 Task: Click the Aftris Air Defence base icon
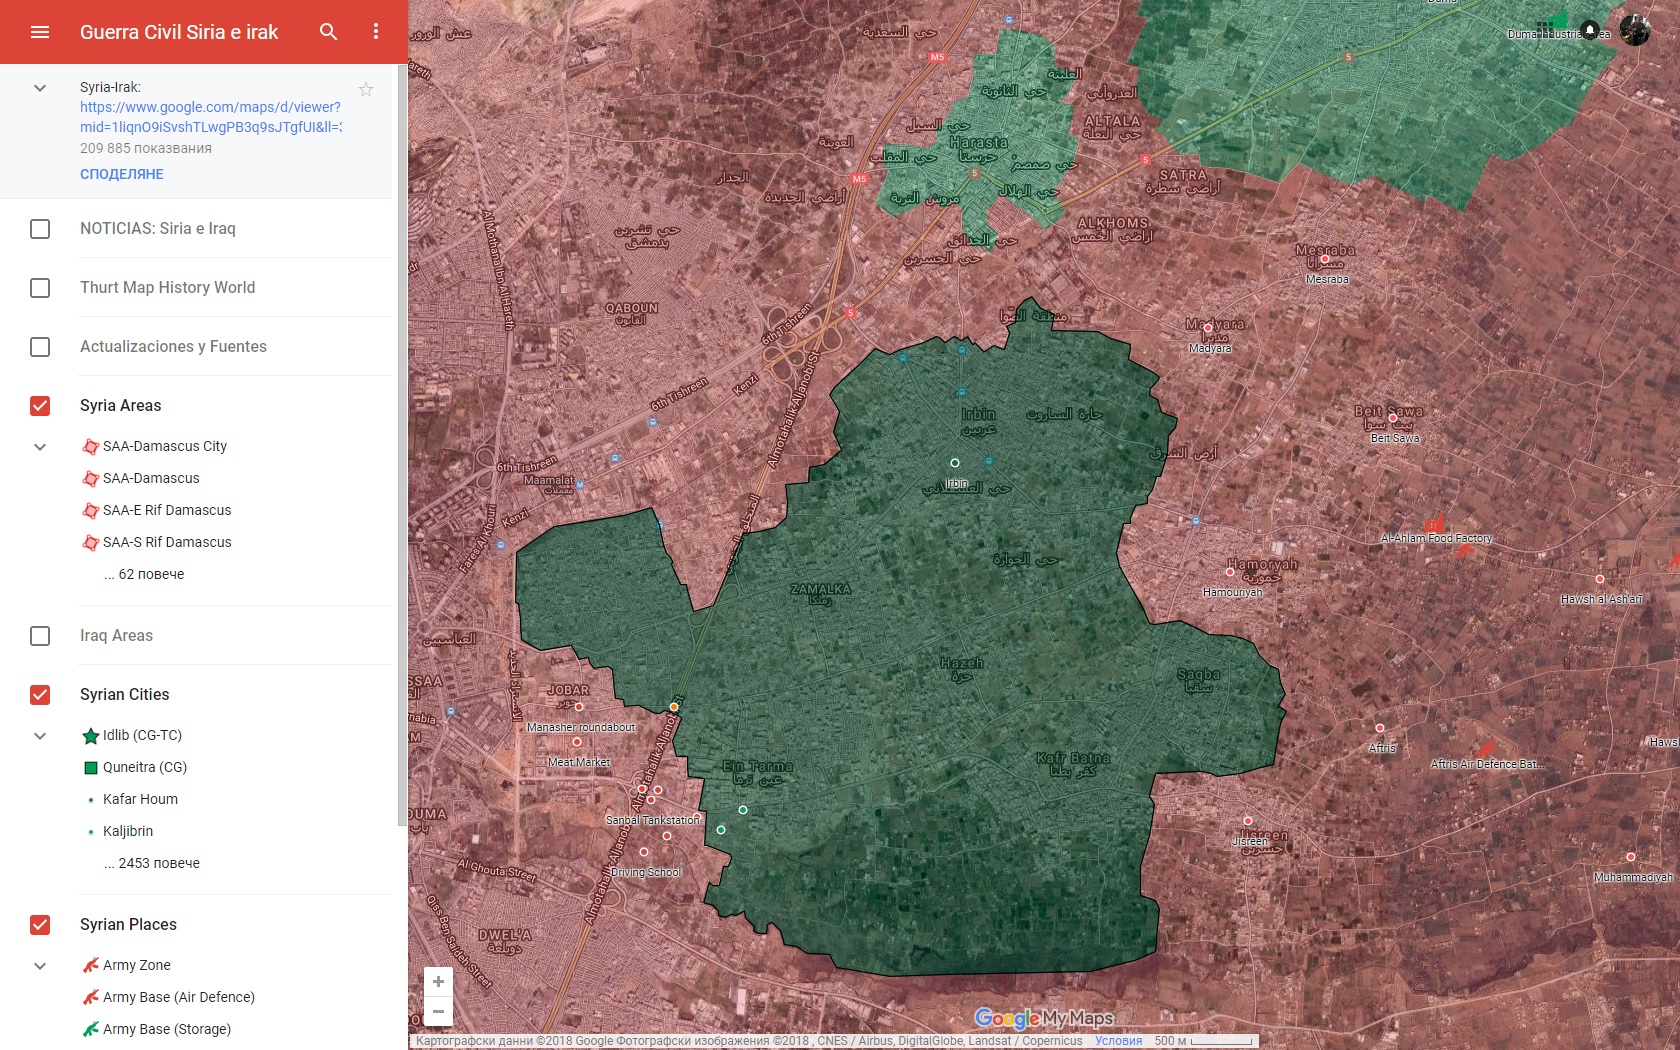pyautogui.click(x=1487, y=748)
